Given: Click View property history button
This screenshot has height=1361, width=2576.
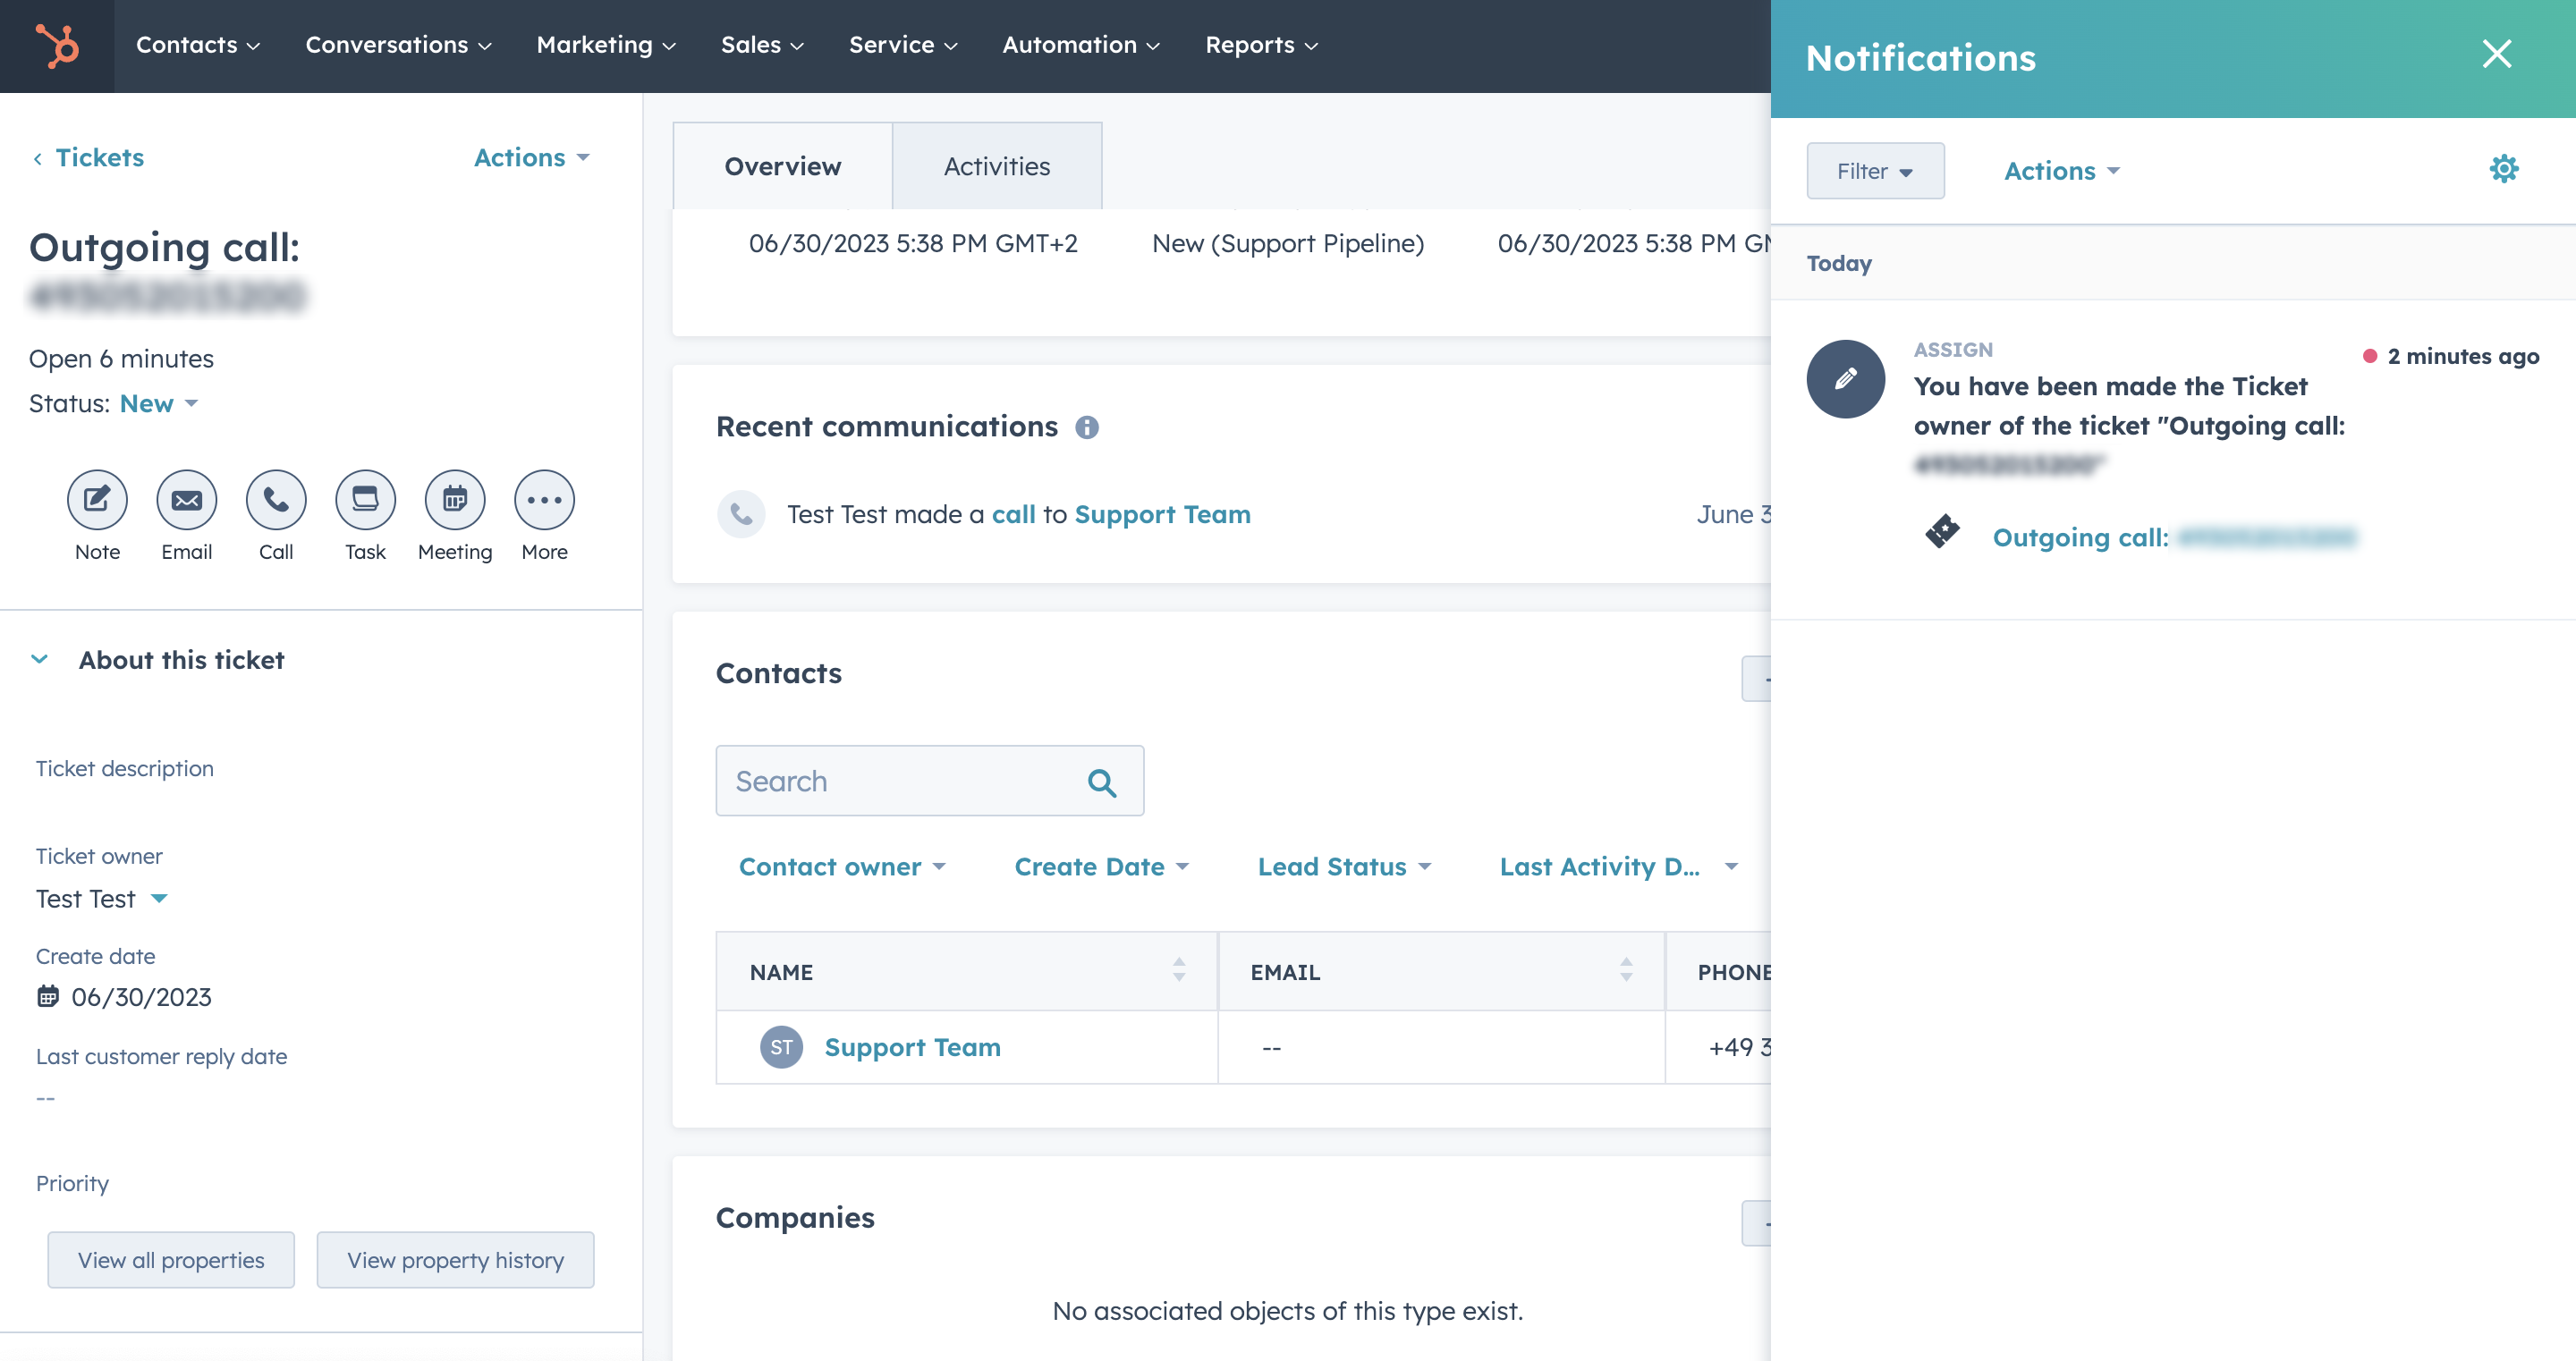Looking at the screenshot, I should [455, 1260].
